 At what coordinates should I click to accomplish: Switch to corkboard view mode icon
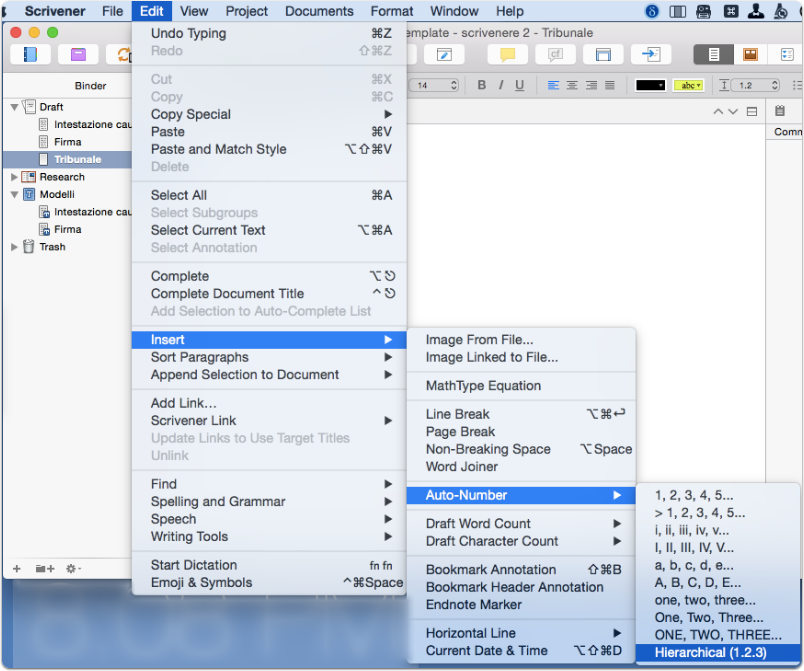coord(750,54)
